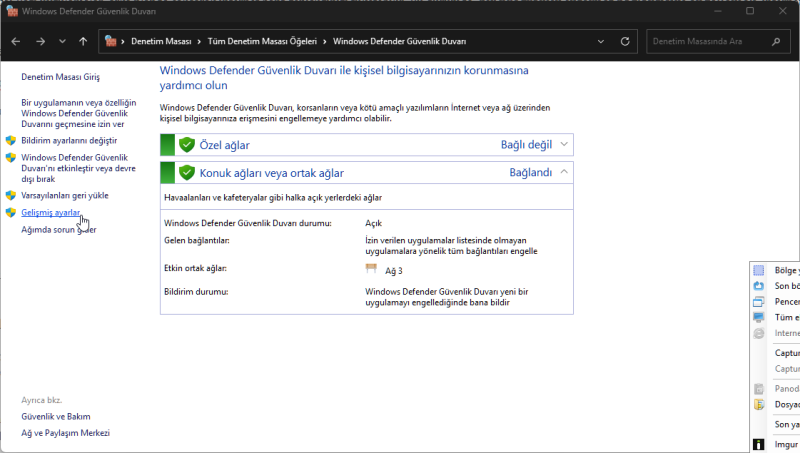Open 'Tüm Denetim Masası Öğeleri' breadcrumb
Screen dimensions: 800x453
262,41
